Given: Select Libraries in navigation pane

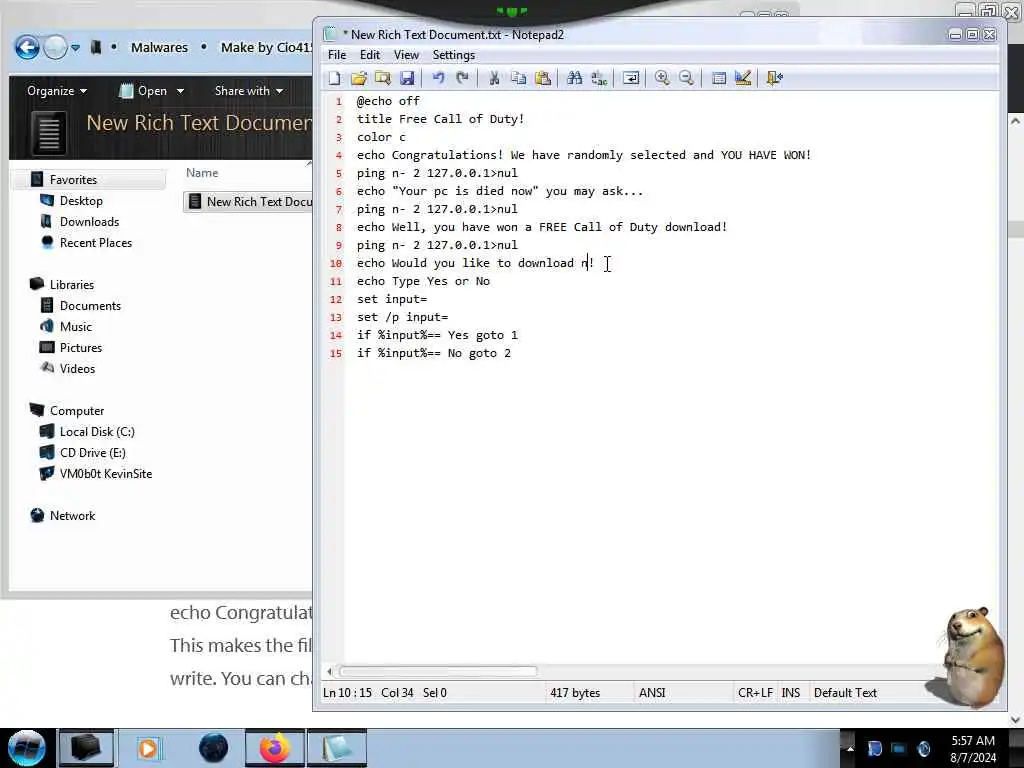Looking at the screenshot, I should [x=72, y=285].
